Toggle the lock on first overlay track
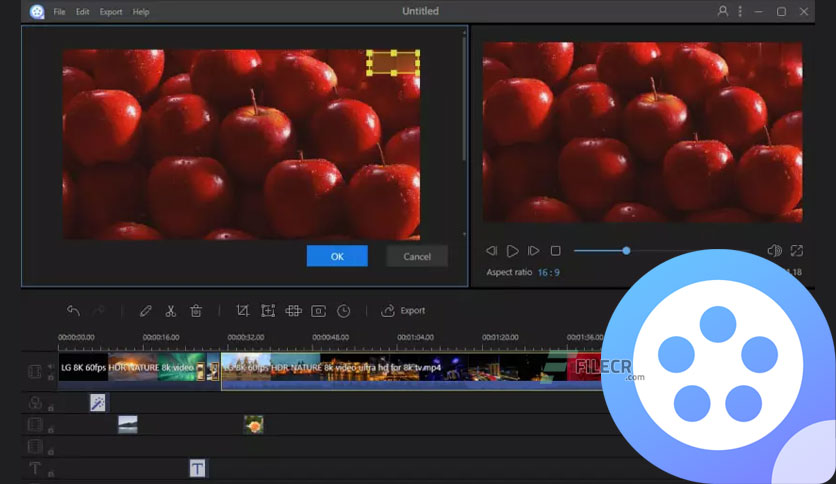The width and height of the screenshot is (836, 484). [x=51, y=429]
